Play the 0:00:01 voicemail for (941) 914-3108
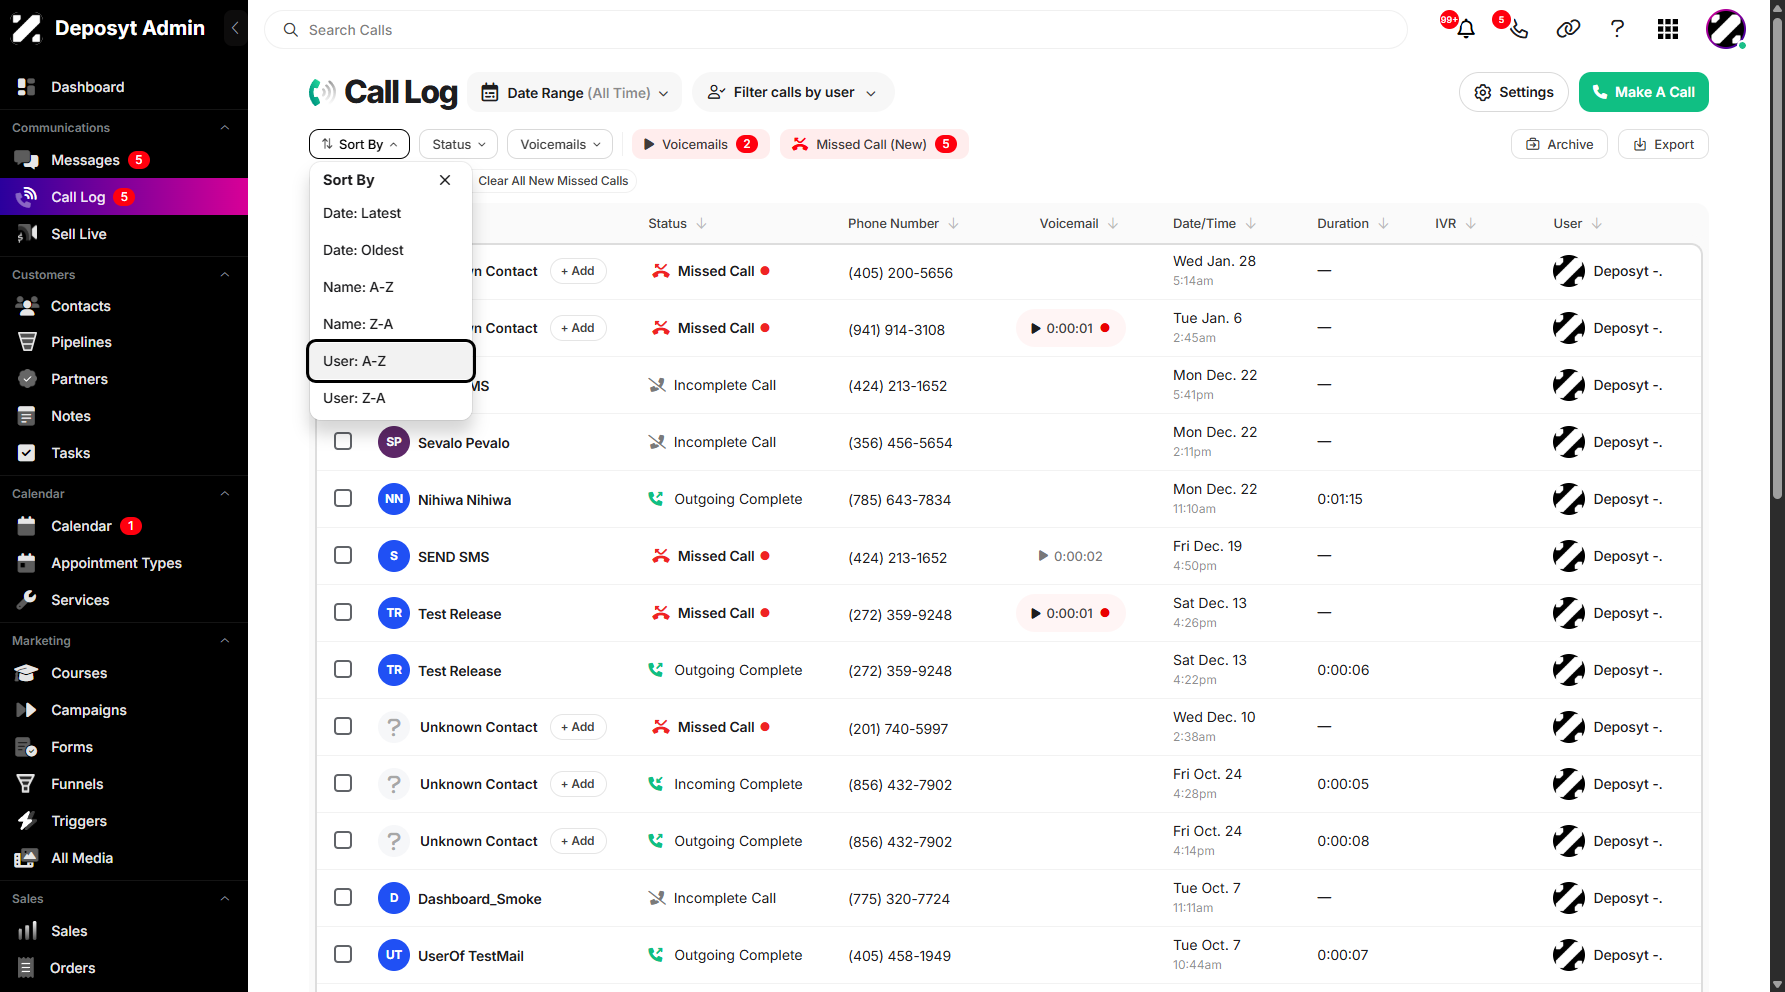Screen dimensions: 1785x992 click(1071, 328)
